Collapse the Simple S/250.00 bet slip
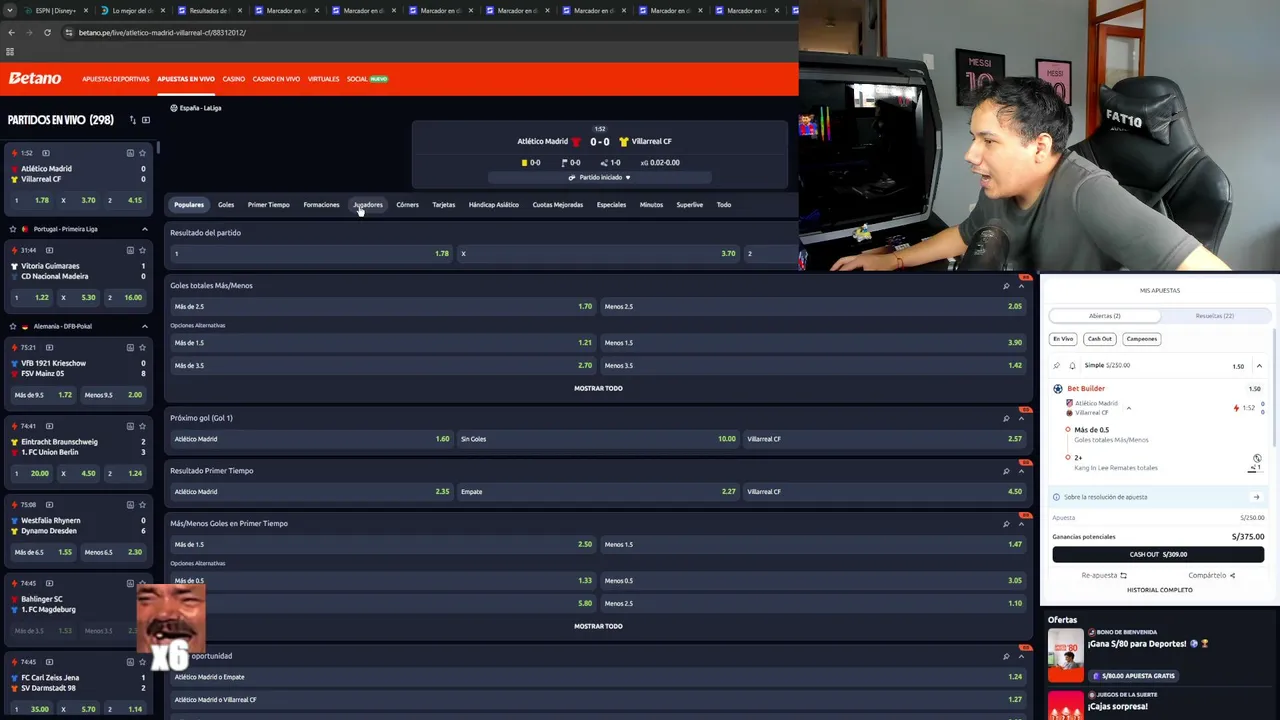Viewport: 1280px width, 720px height. pyautogui.click(x=1259, y=366)
